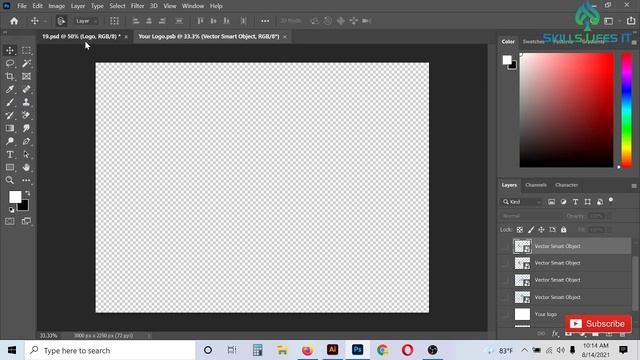Select the Zoom tool
Viewport: 640px width, 360px height.
[x=10, y=180]
